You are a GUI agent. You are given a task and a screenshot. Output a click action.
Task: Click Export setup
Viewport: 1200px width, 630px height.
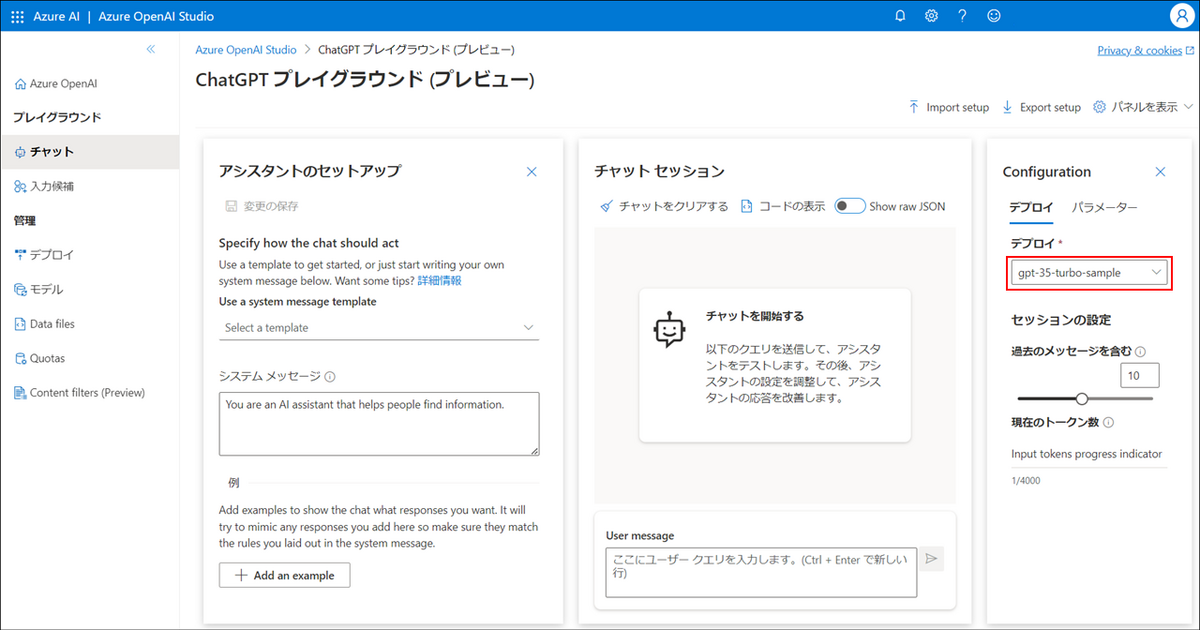coord(1041,107)
